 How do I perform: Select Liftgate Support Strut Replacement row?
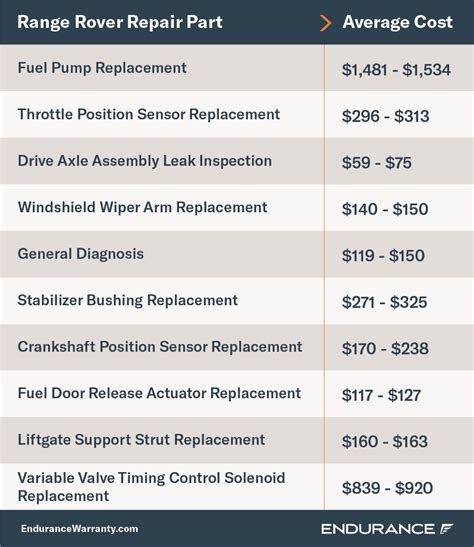tap(237, 440)
